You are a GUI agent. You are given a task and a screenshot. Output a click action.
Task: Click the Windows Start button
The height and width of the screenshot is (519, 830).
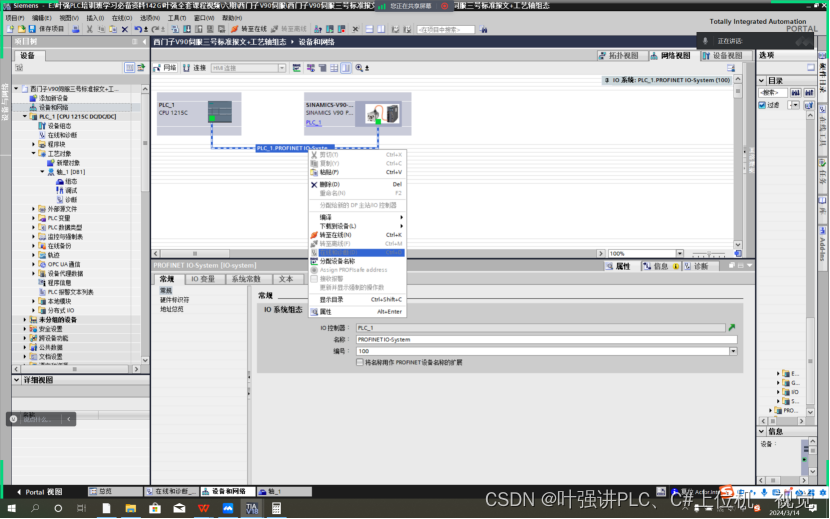pos(11,508)
